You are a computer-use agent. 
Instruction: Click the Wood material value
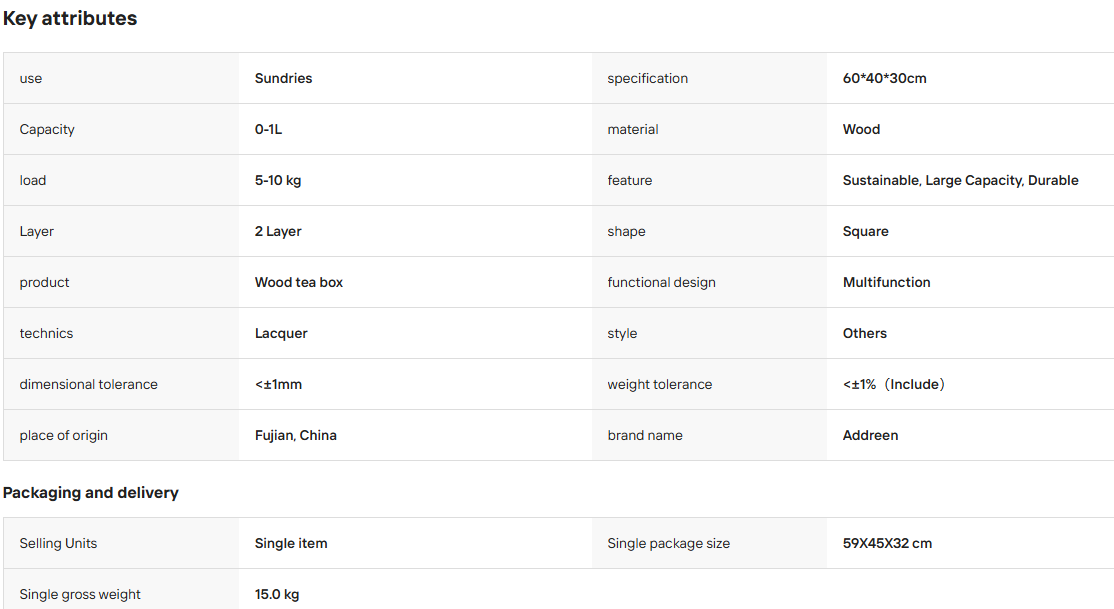click(x=861, y=129)
